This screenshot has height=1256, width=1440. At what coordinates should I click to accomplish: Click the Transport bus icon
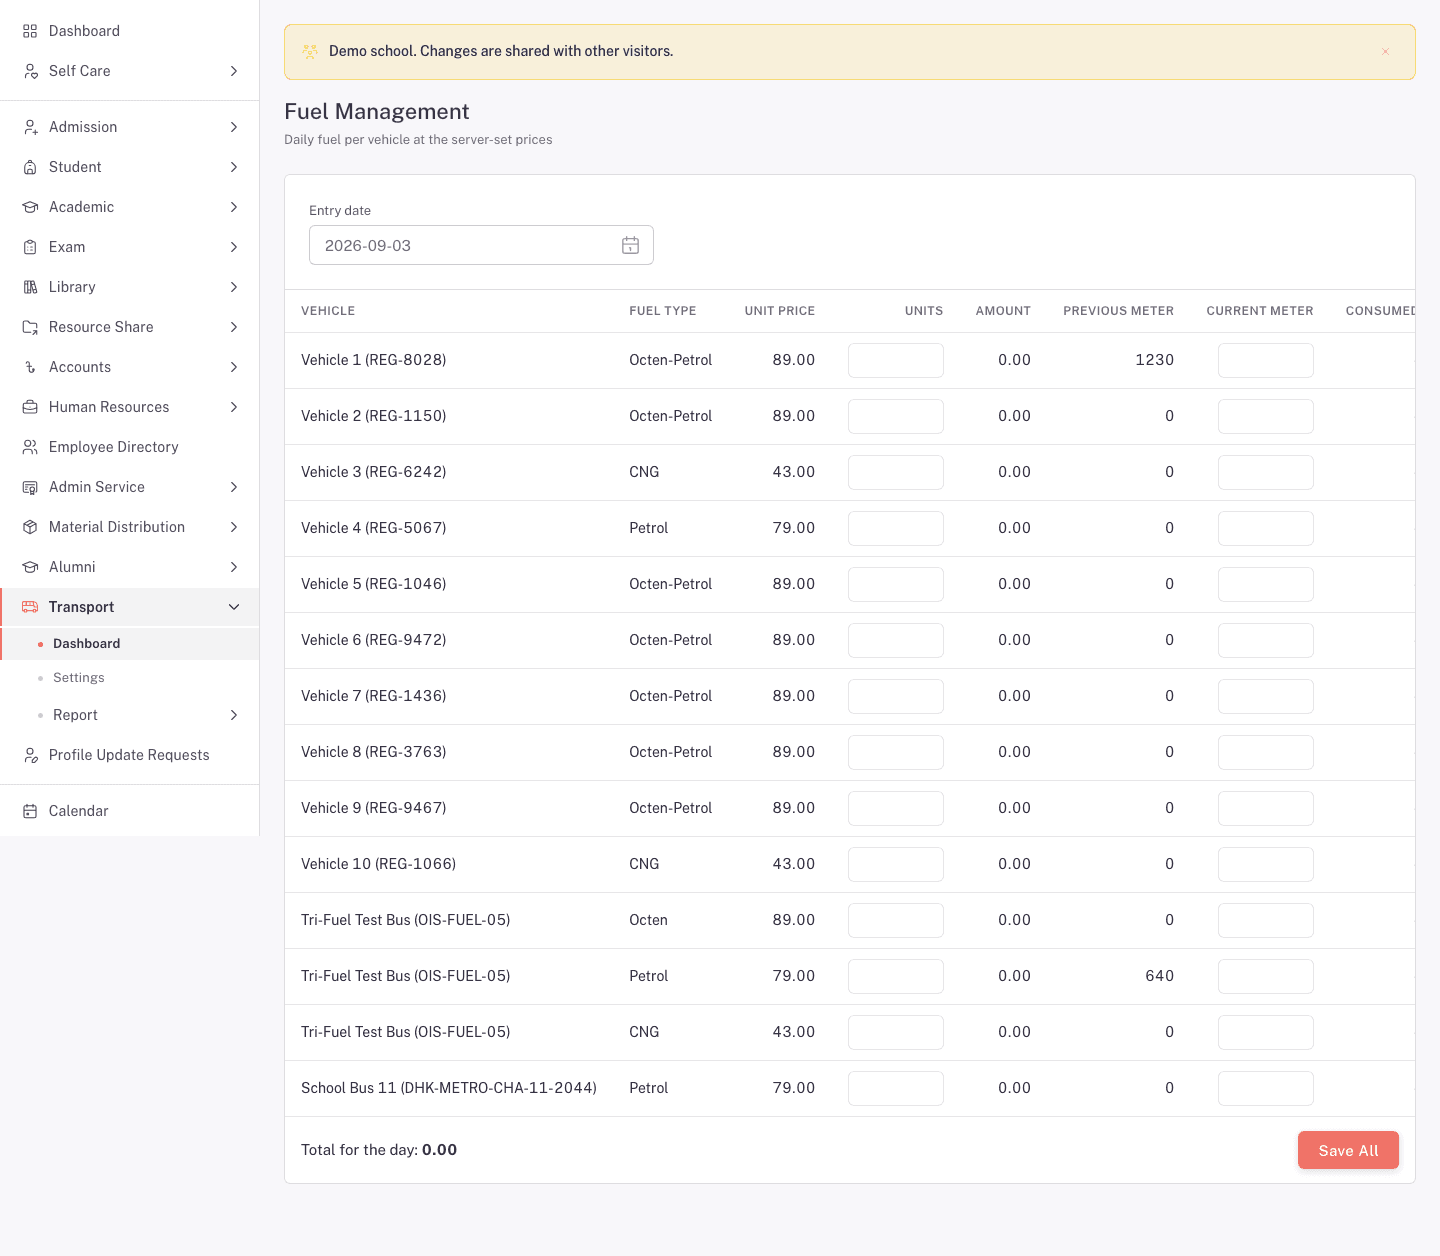click(x=30, y=607)
